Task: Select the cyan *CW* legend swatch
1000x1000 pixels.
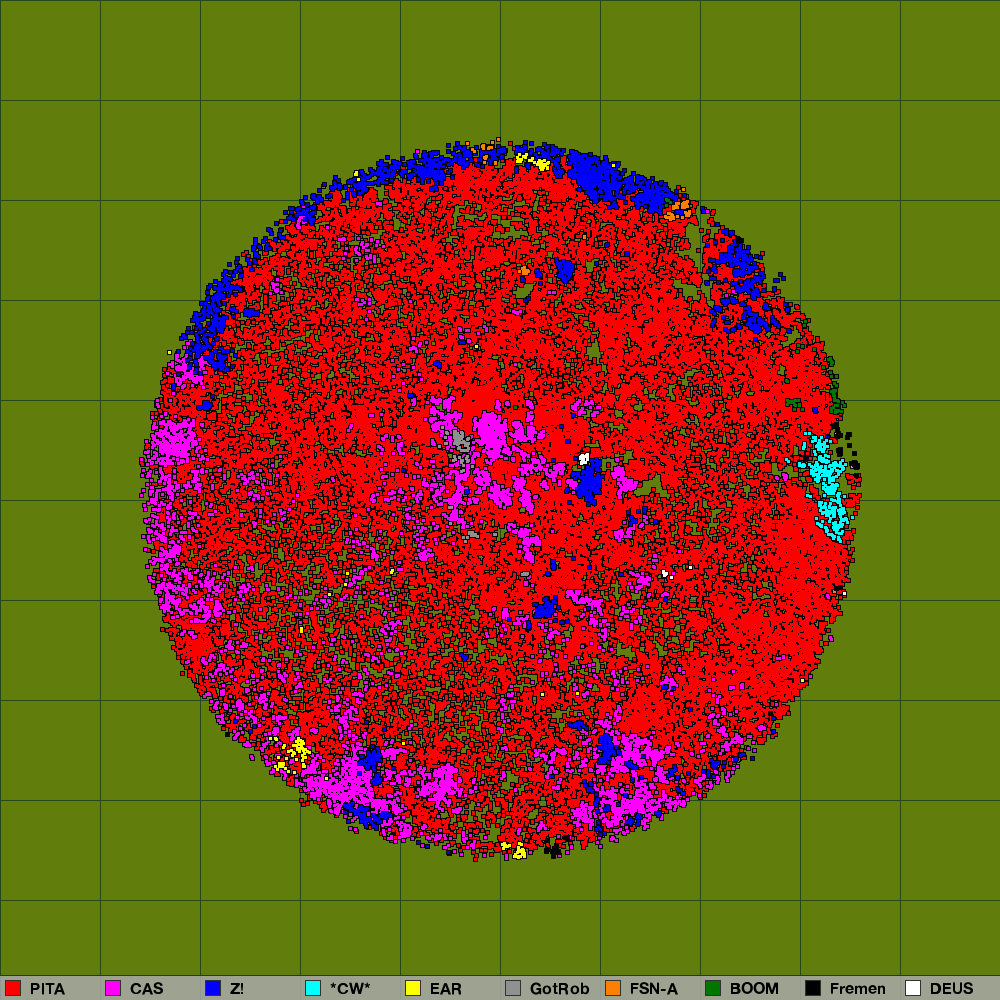Action: click(x=313, y=988)
